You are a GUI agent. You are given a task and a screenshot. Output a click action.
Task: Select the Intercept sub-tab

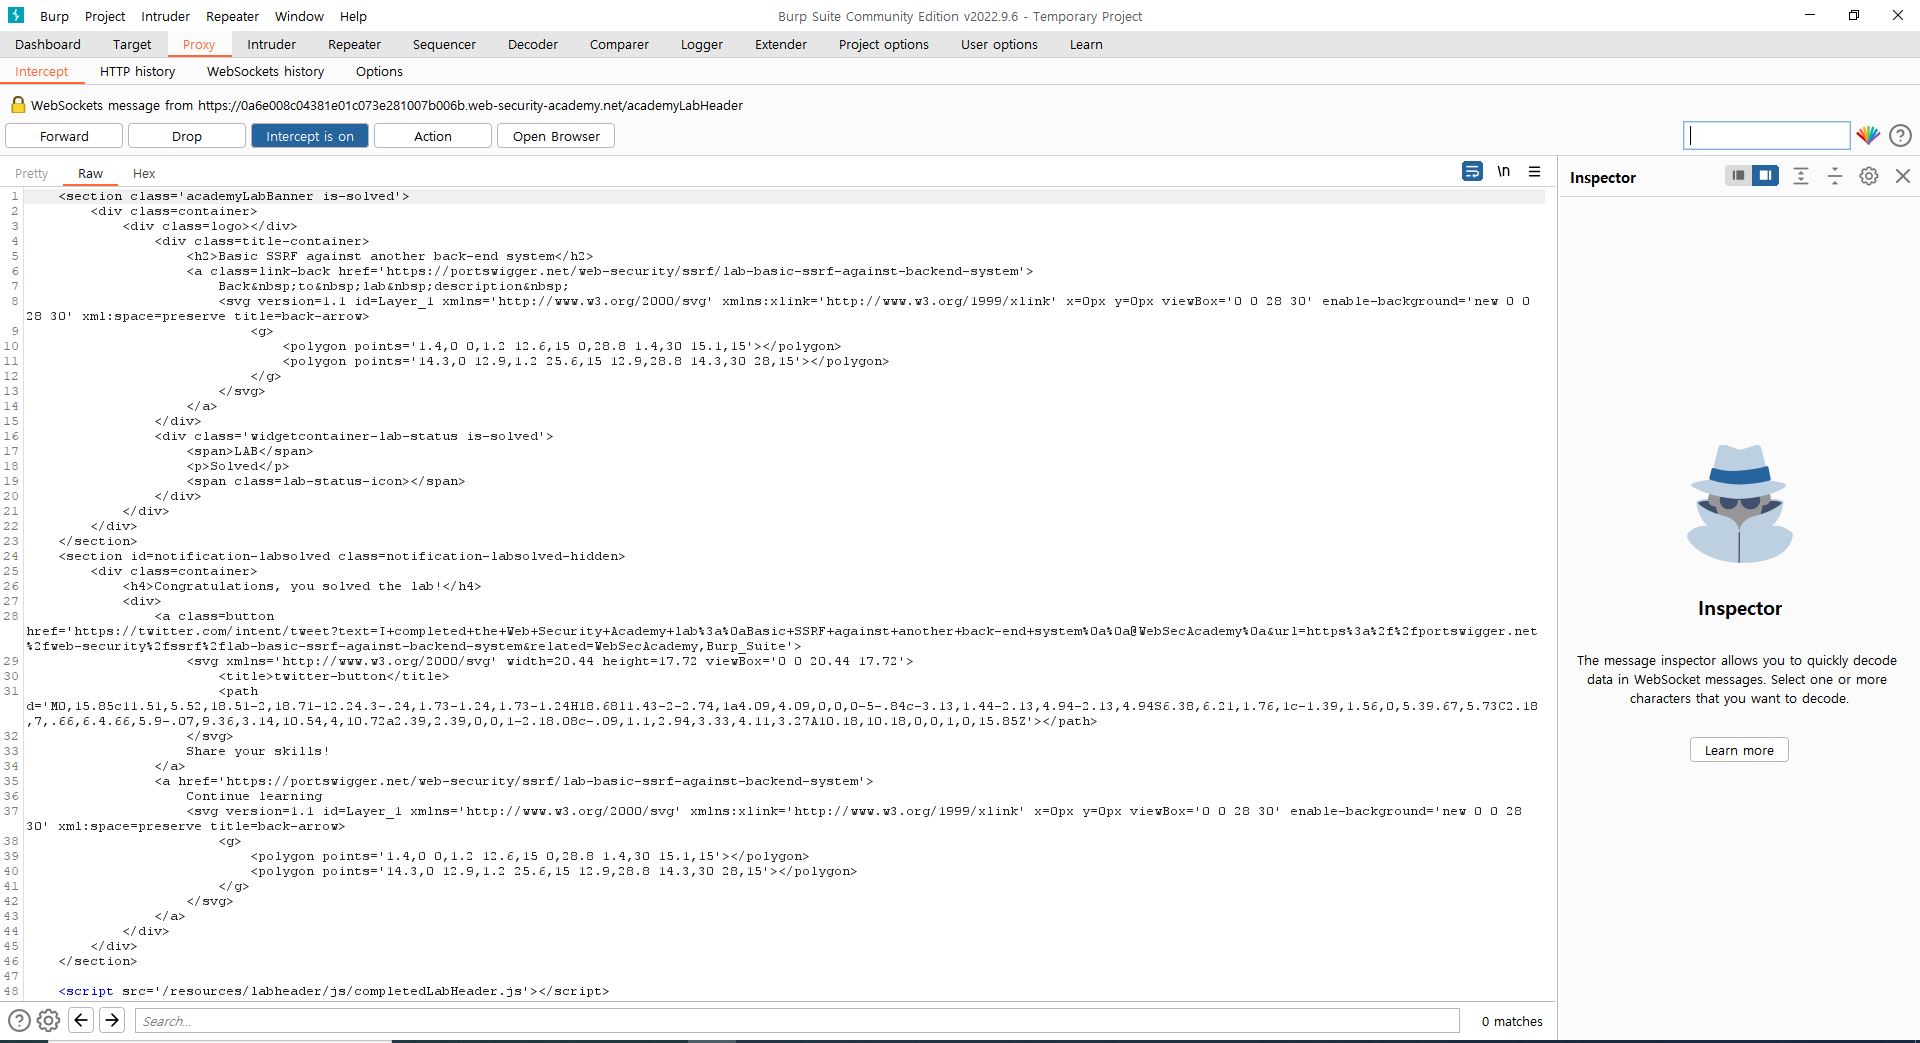click(x=42, y=71)
